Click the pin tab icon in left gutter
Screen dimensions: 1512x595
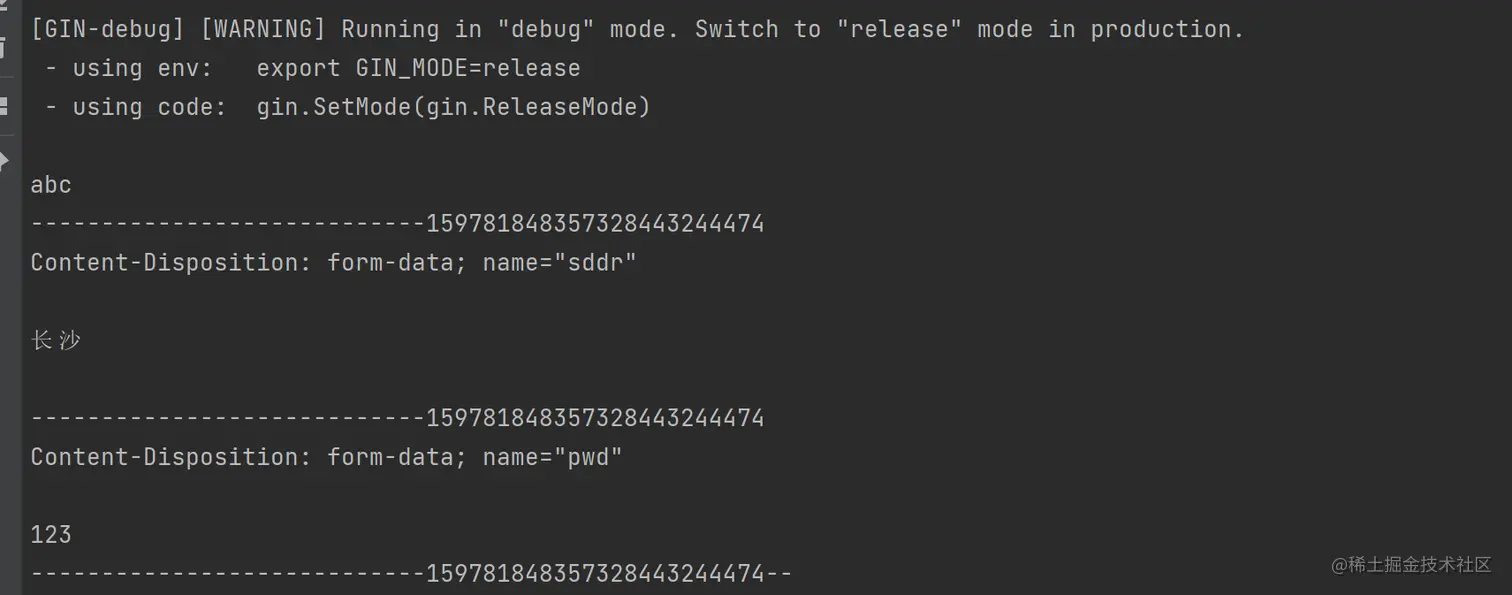[4, 160]
